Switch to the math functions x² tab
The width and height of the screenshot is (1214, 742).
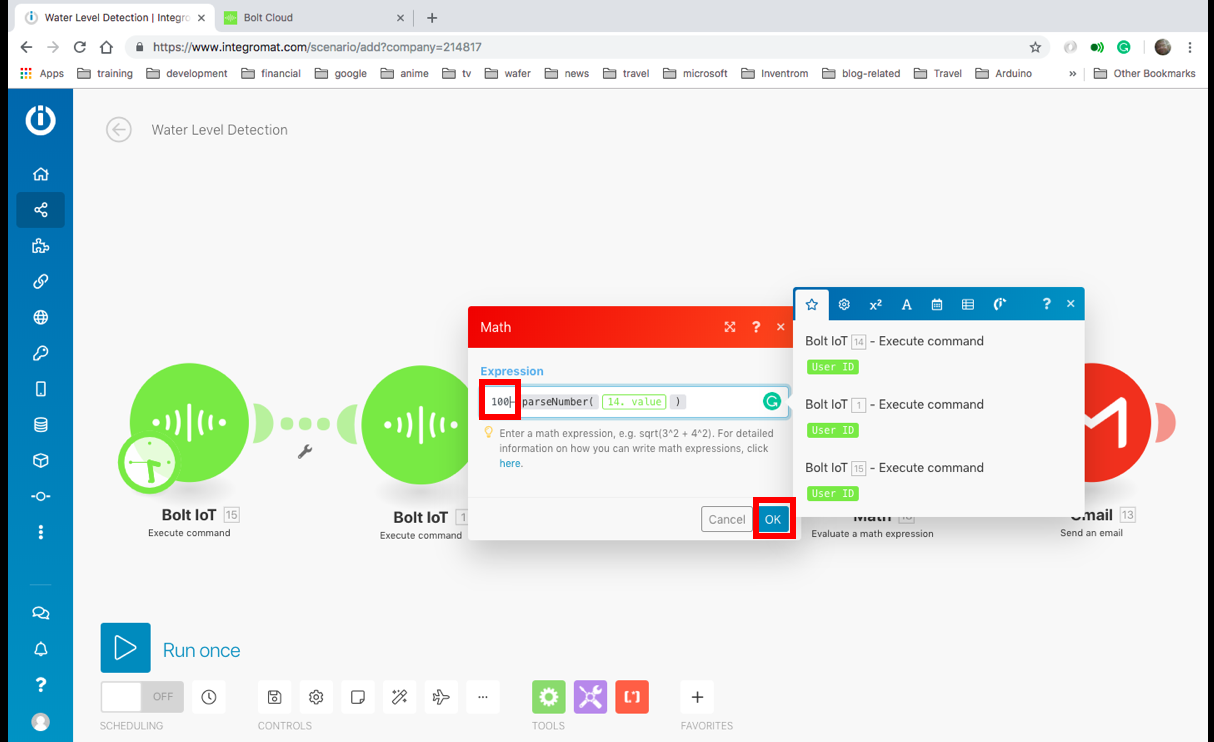875,304
